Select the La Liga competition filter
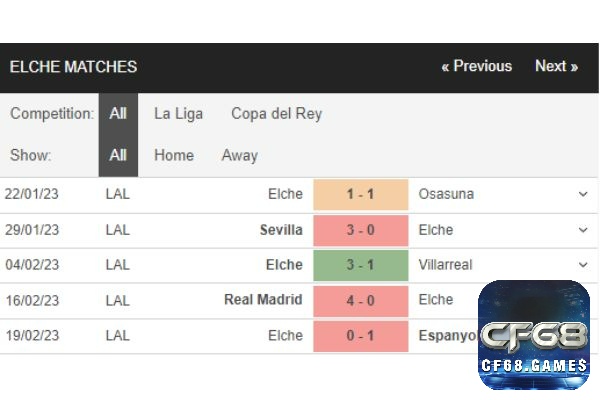 pos(178,114)
